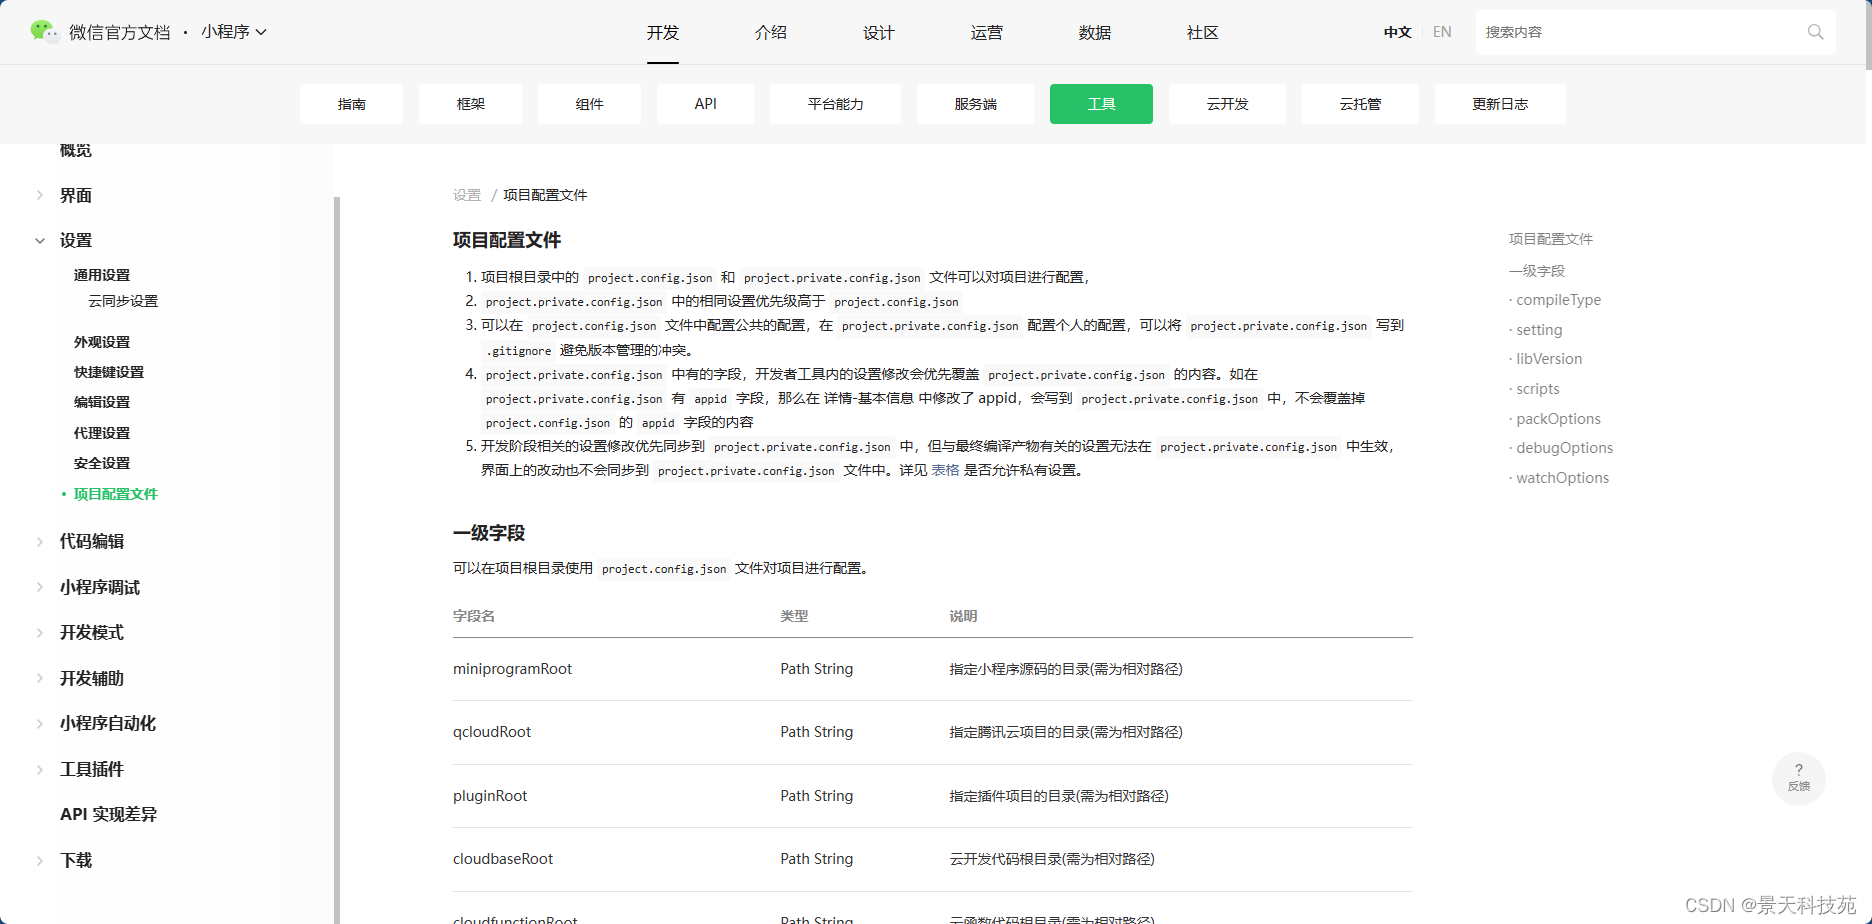Switch the site language to EN
The height and width of the screenshot is (924, 1872).
(1441, 31)
